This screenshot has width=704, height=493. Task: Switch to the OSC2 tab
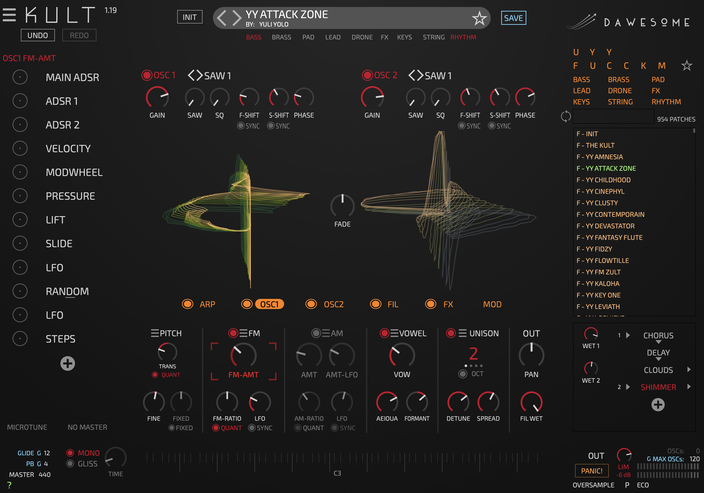(x=334, y=304)
